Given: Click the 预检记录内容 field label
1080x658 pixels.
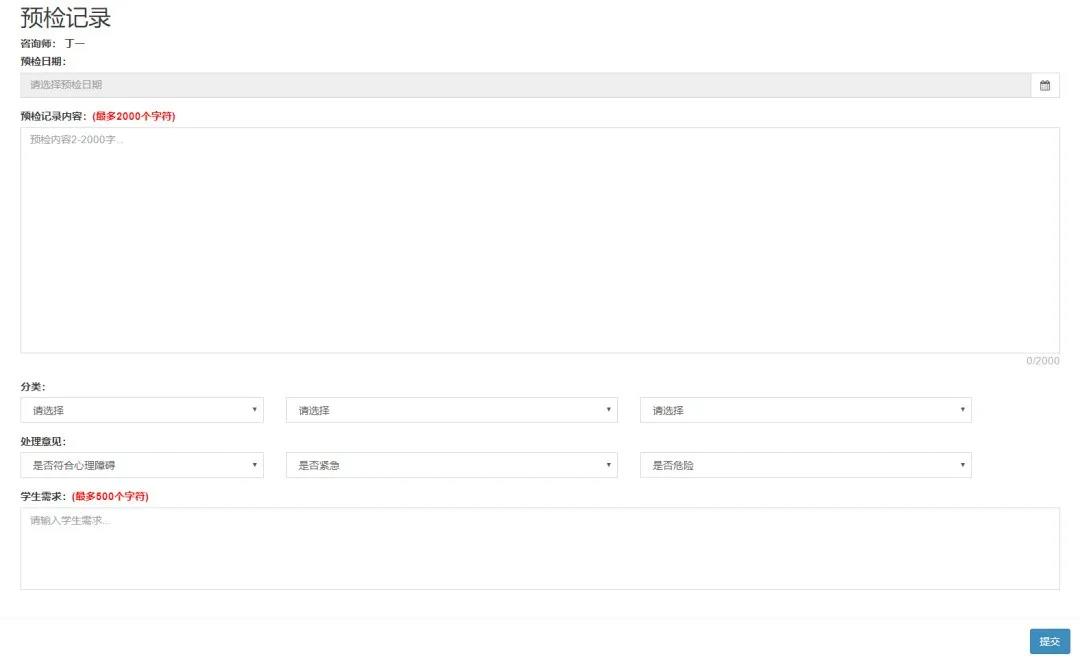Looking at the screenshot, I should click(x=54, y=117).
